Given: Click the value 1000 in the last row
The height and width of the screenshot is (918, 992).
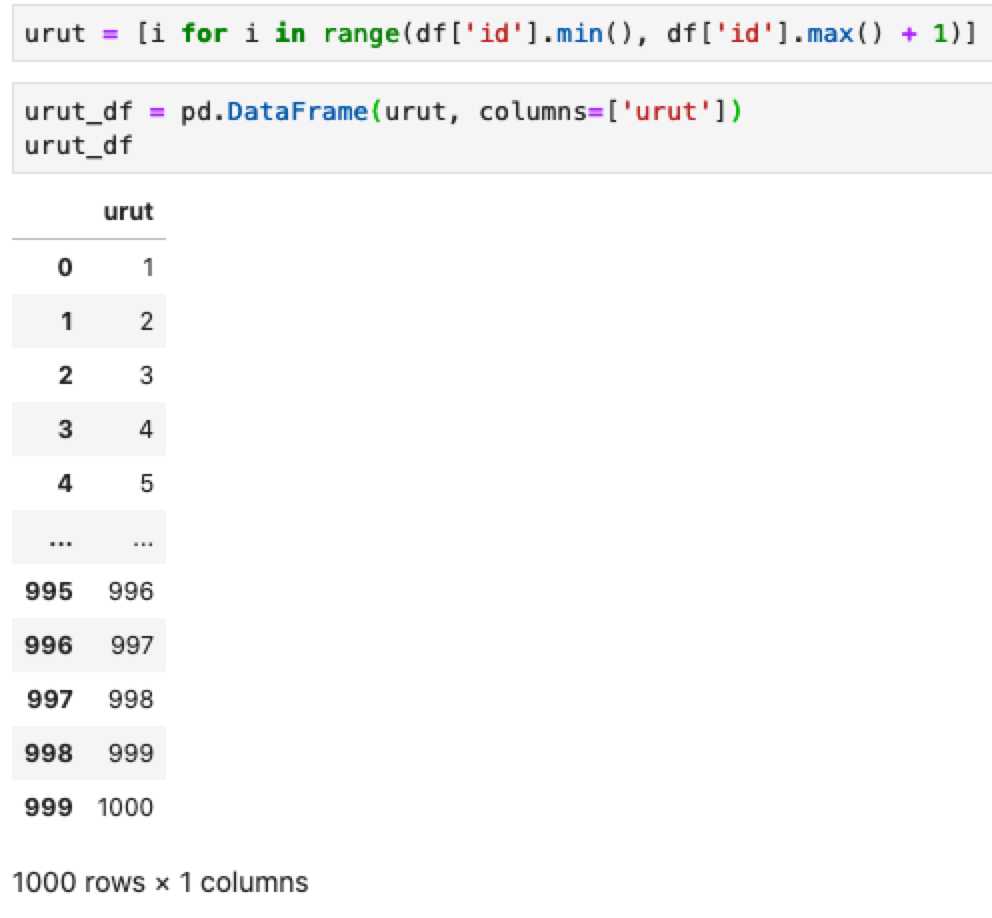Looking at the screenshot, I should pos(126,807).
